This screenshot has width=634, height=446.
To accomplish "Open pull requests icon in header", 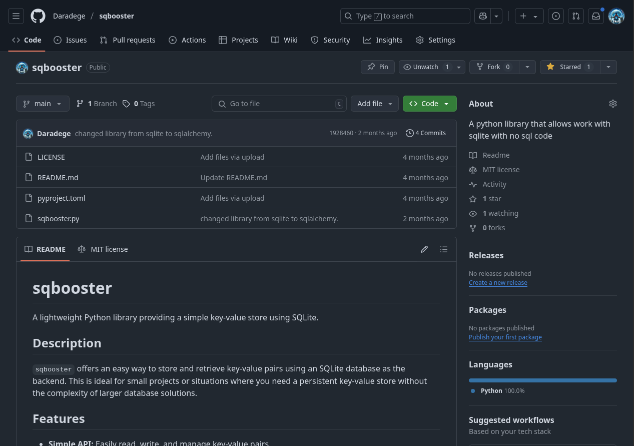I will click(x=576, y=16).
